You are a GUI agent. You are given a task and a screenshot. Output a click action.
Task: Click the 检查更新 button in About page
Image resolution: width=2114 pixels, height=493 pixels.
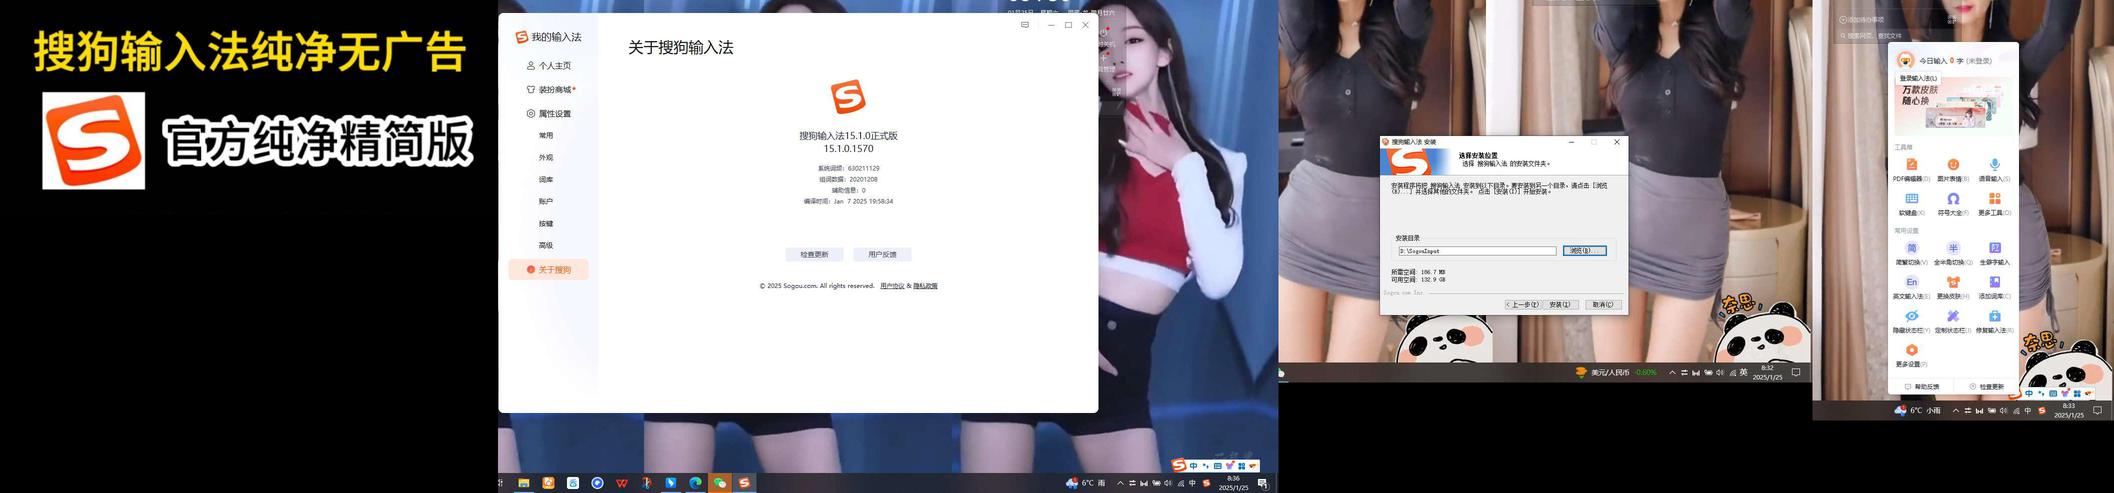[814, 255]
